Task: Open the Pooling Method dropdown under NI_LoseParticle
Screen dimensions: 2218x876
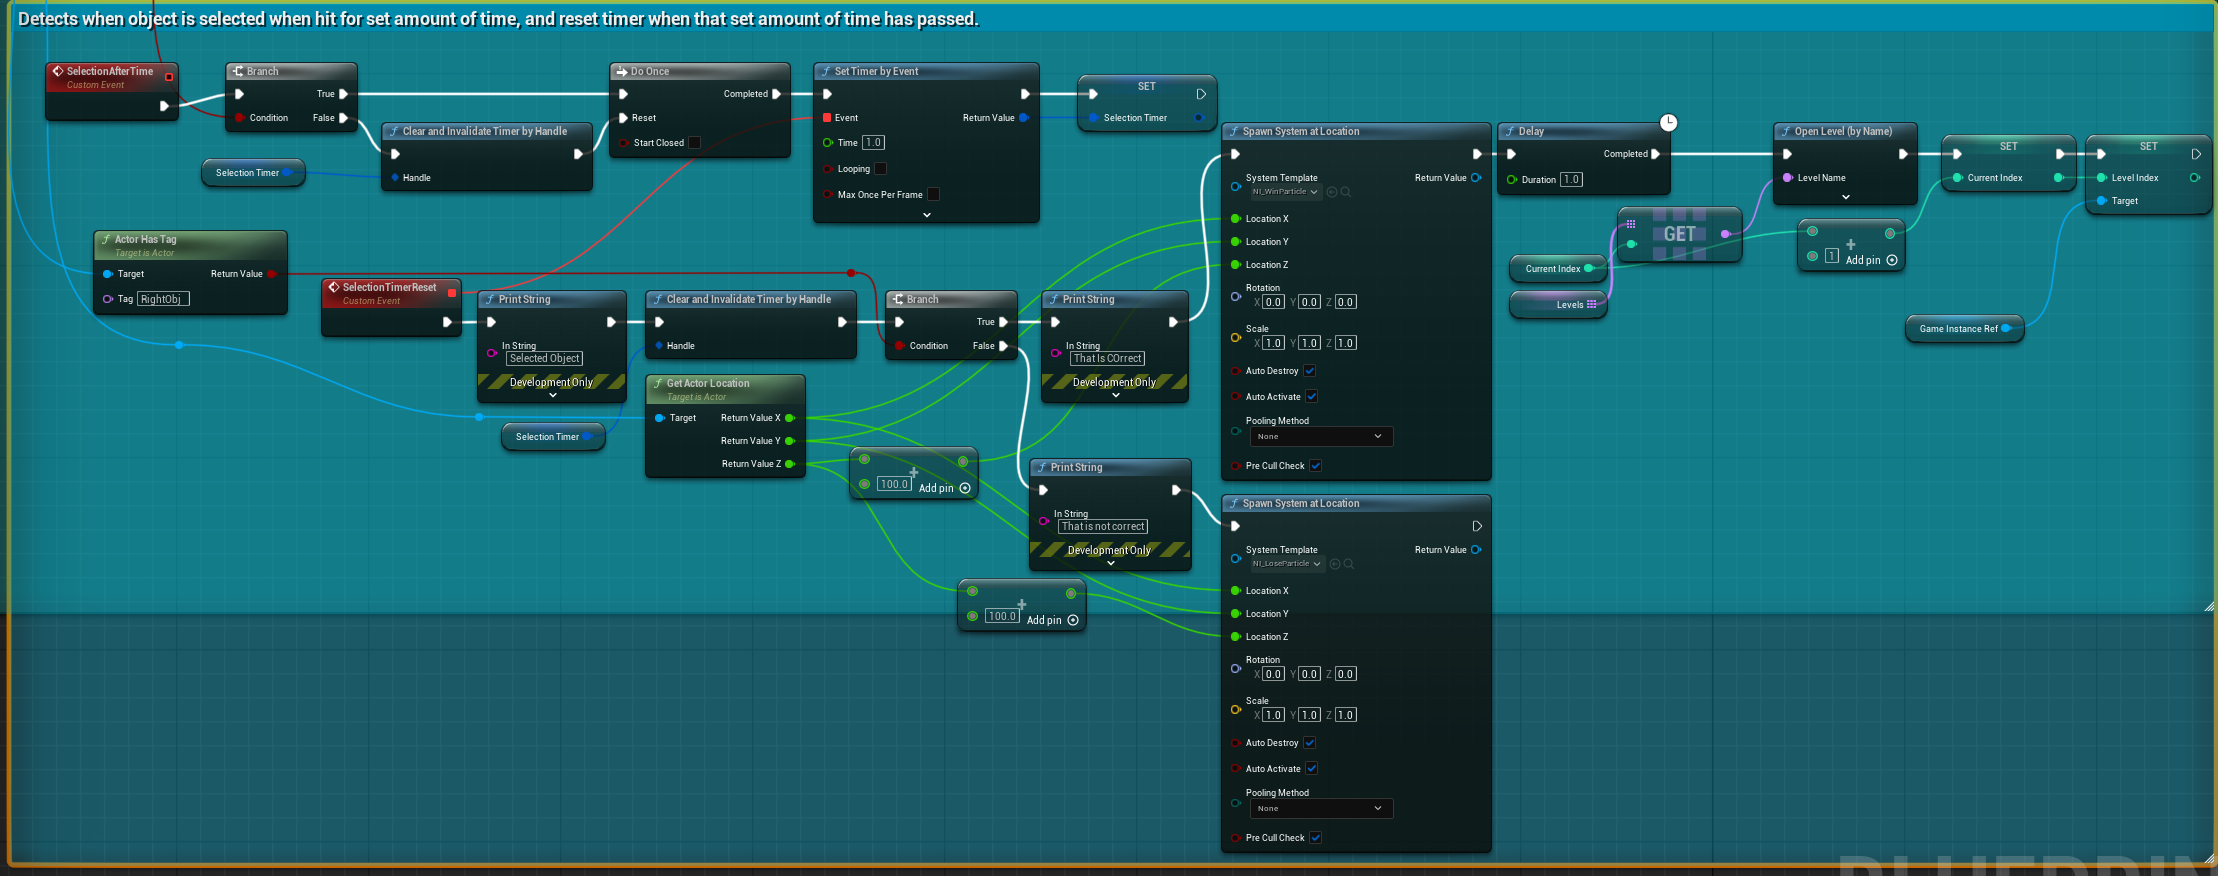Action: pos(1320,809)
